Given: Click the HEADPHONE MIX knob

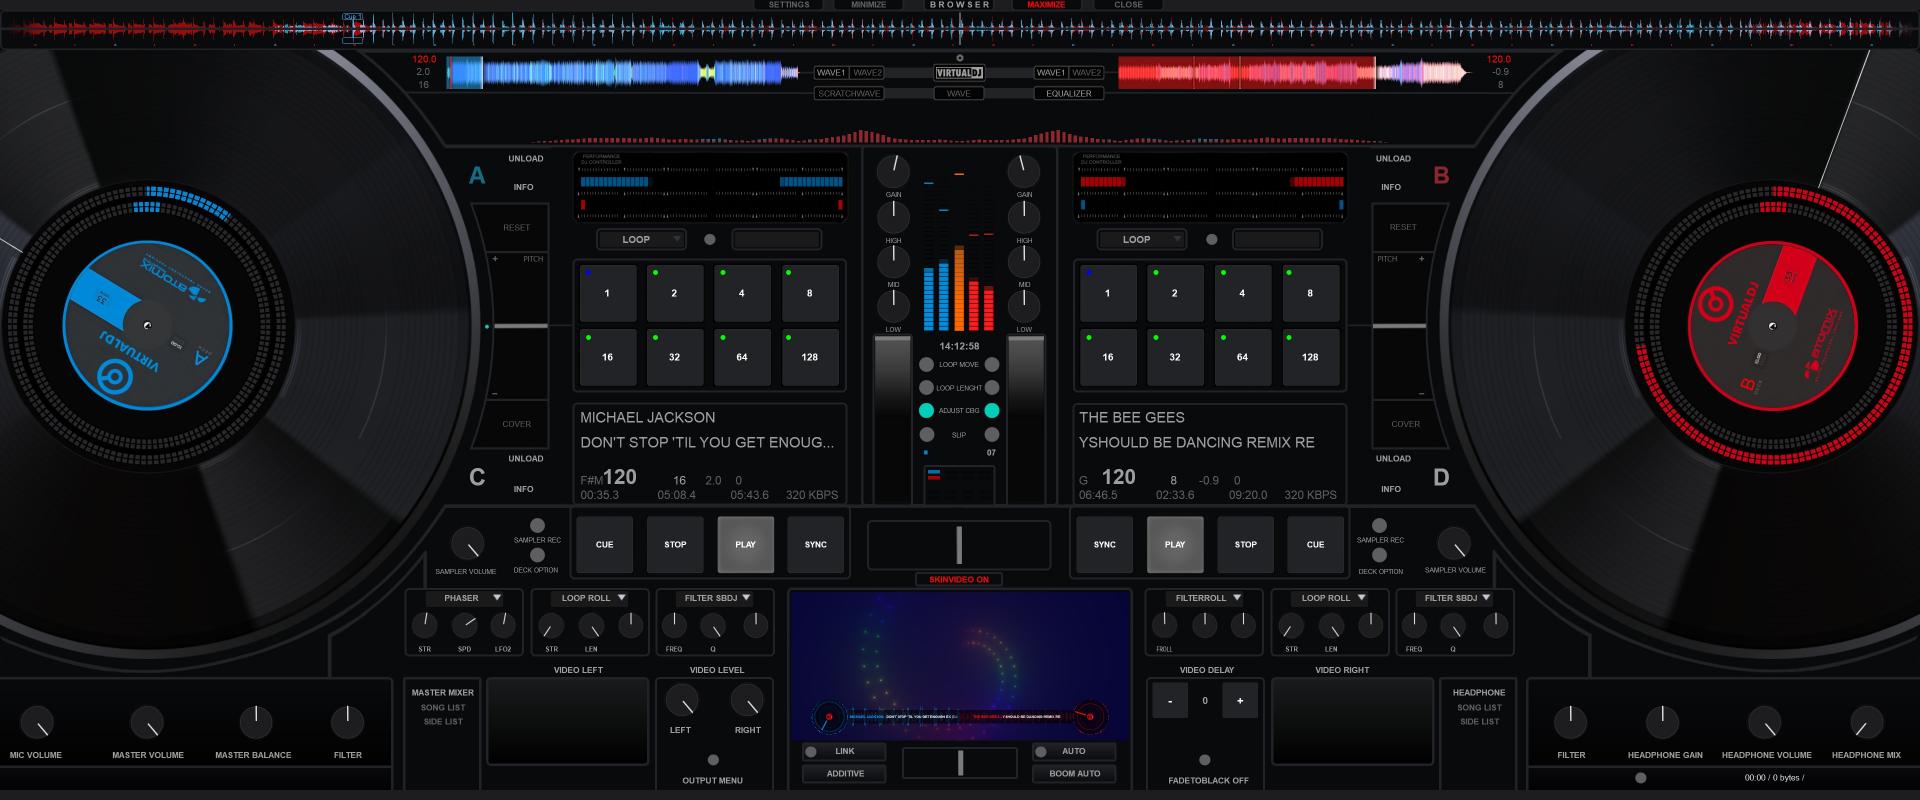Looking at the screenshot, I should click(1867, 722).
